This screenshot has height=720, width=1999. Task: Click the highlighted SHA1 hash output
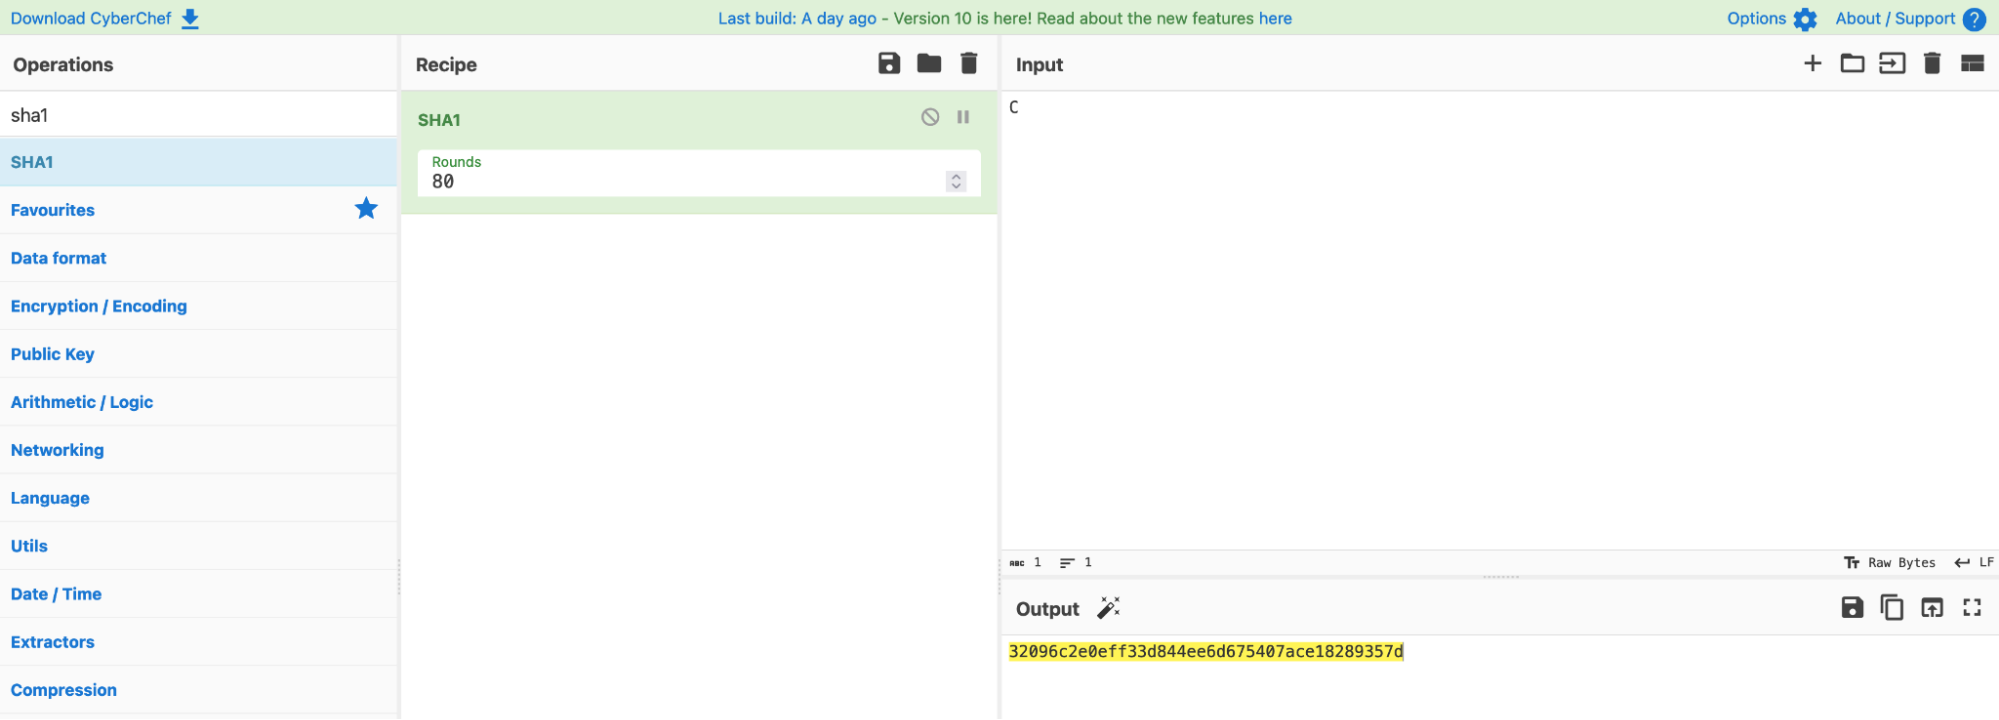(1206, 652)
